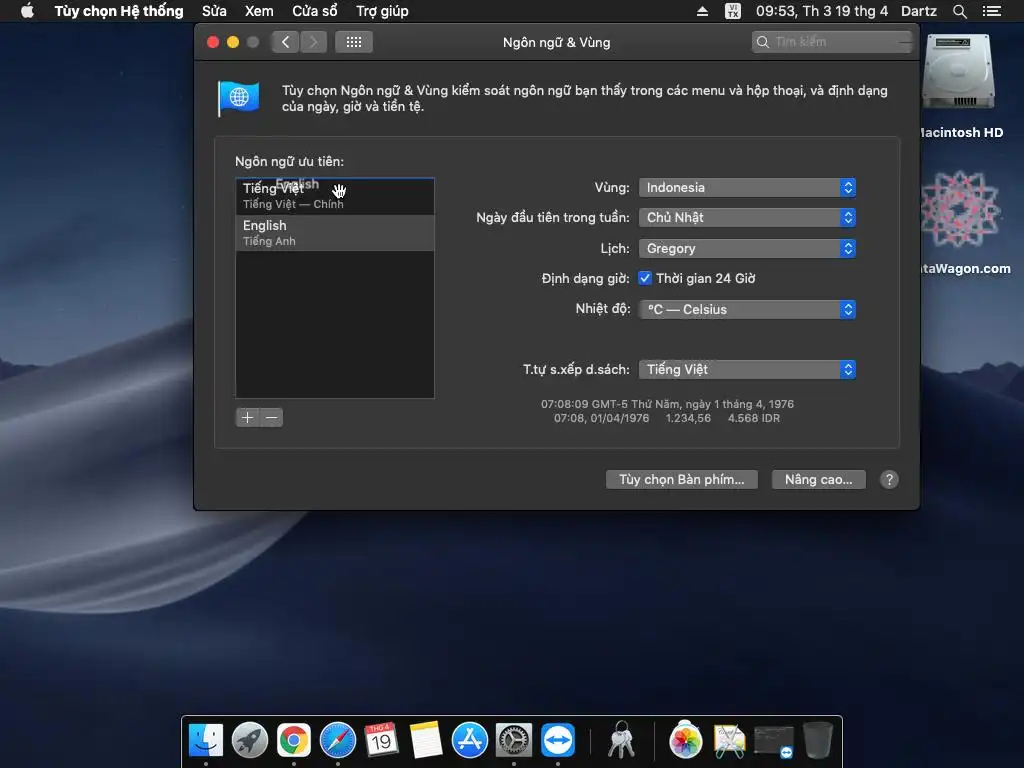The image size is (1024, 768).
Task: Open Google Chrome from the Dock
Action: coord(294,740)
